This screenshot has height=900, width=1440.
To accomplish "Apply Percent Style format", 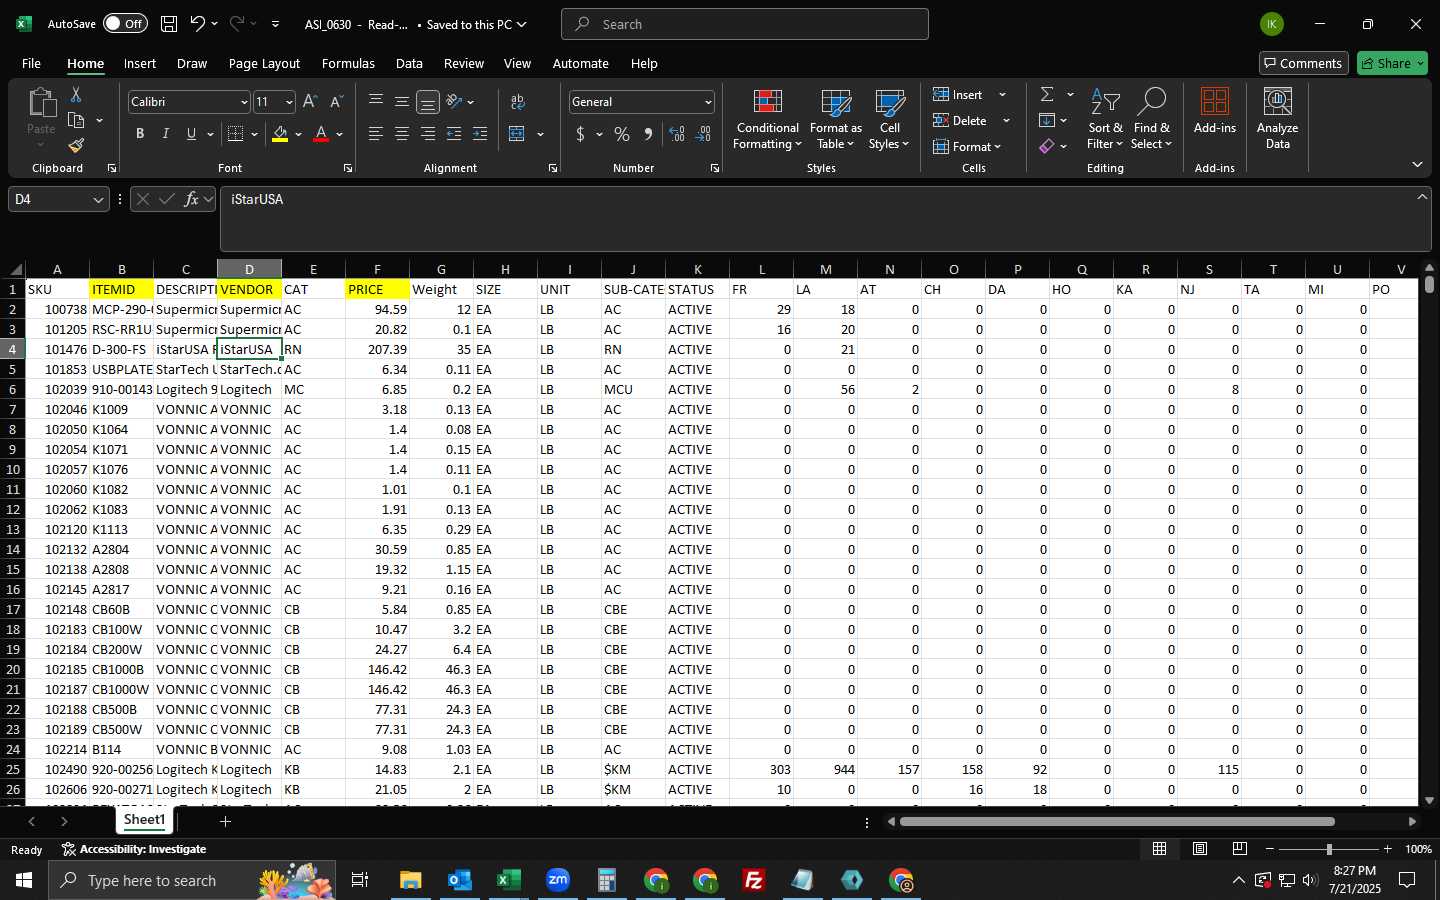I will pos(622,134).
